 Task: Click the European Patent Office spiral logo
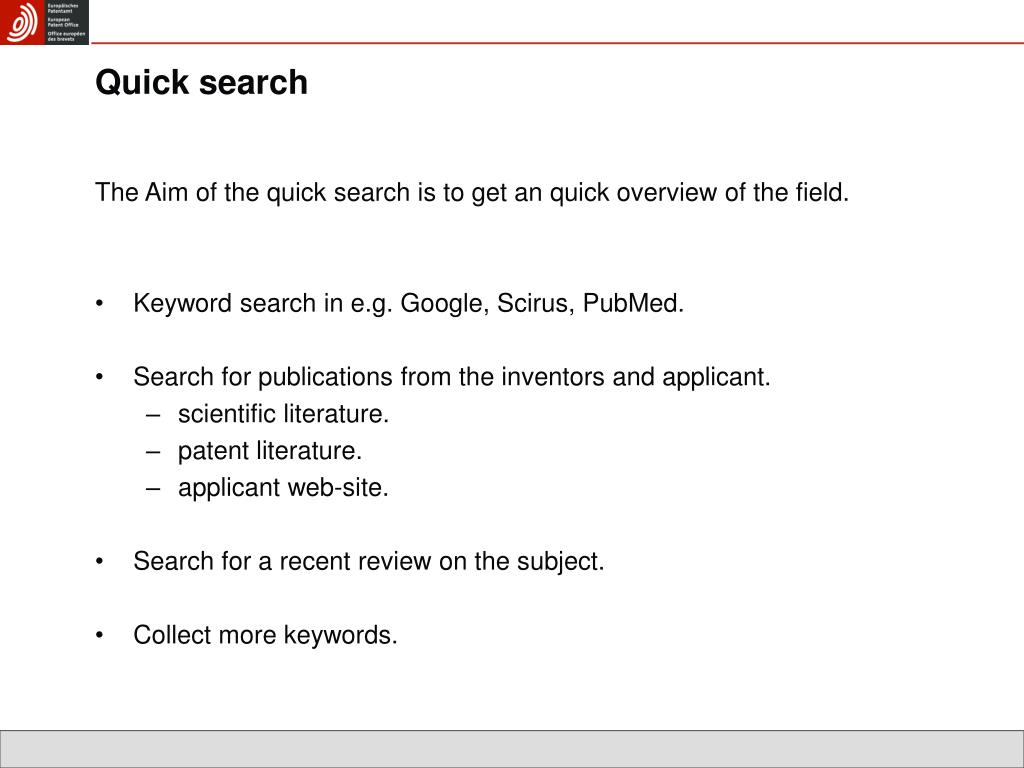point(22,22)
